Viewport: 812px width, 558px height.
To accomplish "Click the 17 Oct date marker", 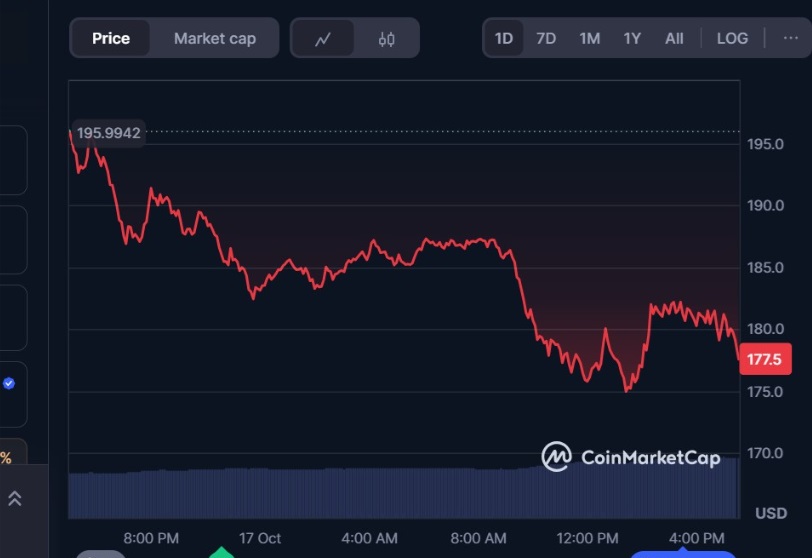I will click(x=260, y=538).
